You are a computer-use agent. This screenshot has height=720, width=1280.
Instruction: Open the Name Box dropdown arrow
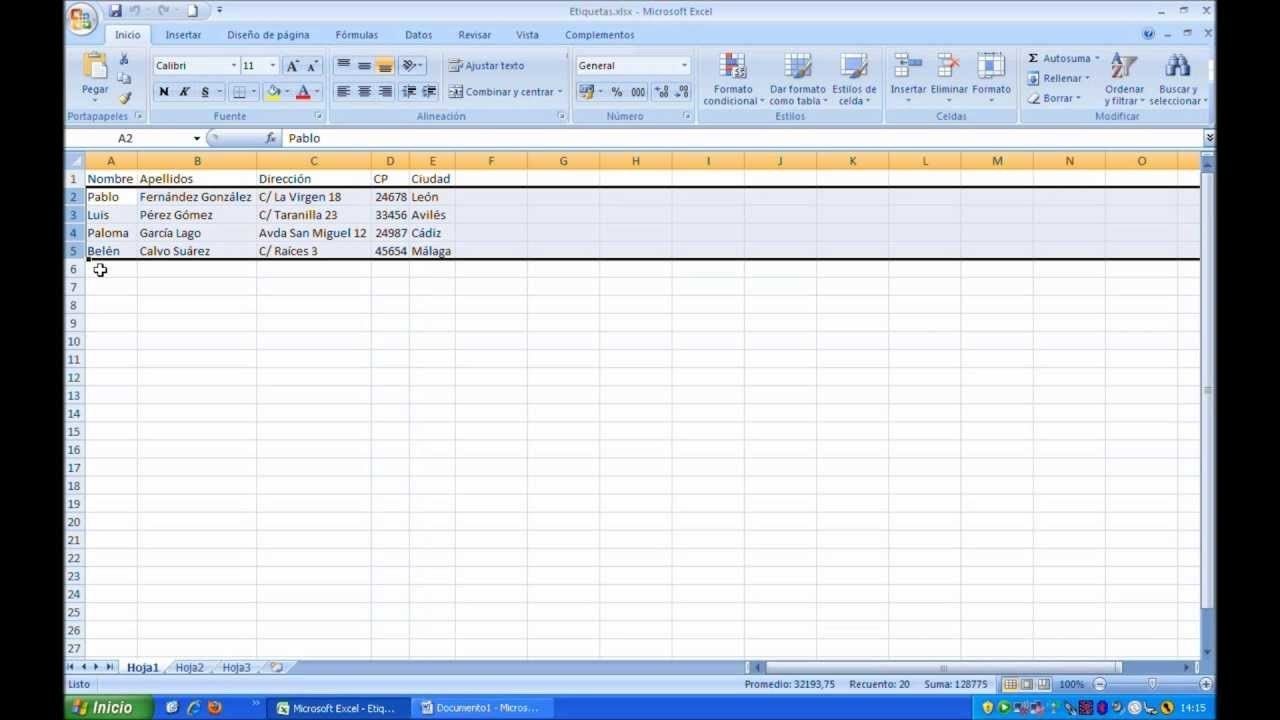[x=197, y=139]
